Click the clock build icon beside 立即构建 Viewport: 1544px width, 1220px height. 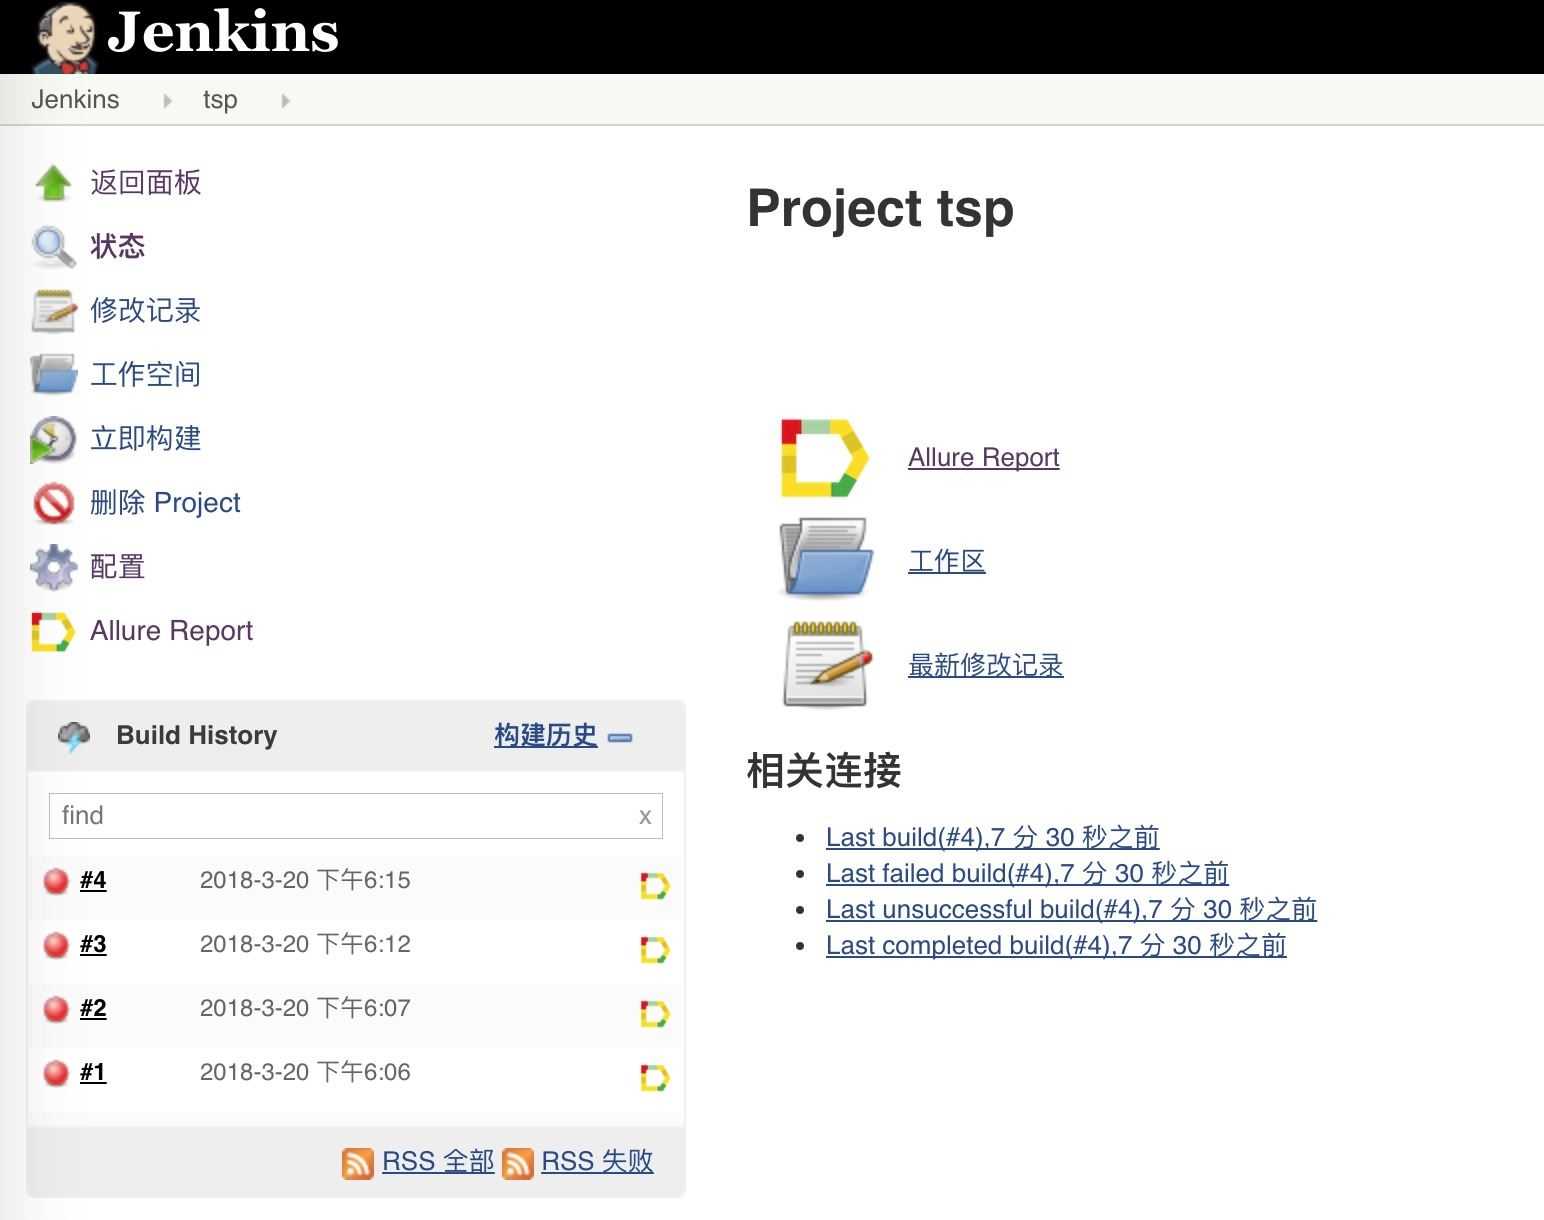click(53, 439)
